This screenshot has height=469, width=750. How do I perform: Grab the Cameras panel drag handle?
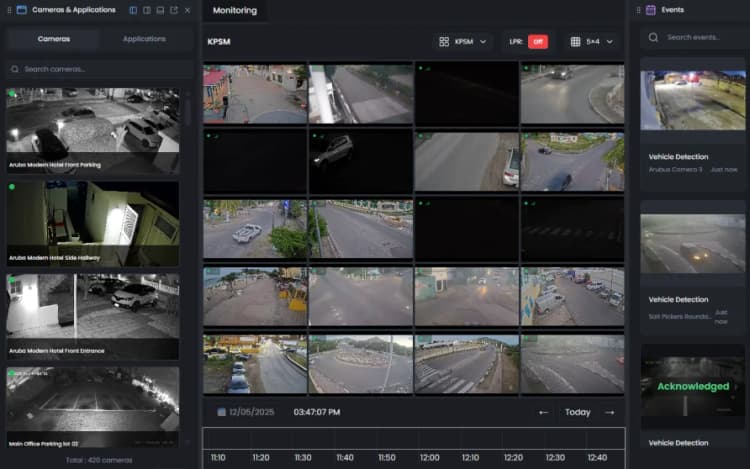pos(9,10)
